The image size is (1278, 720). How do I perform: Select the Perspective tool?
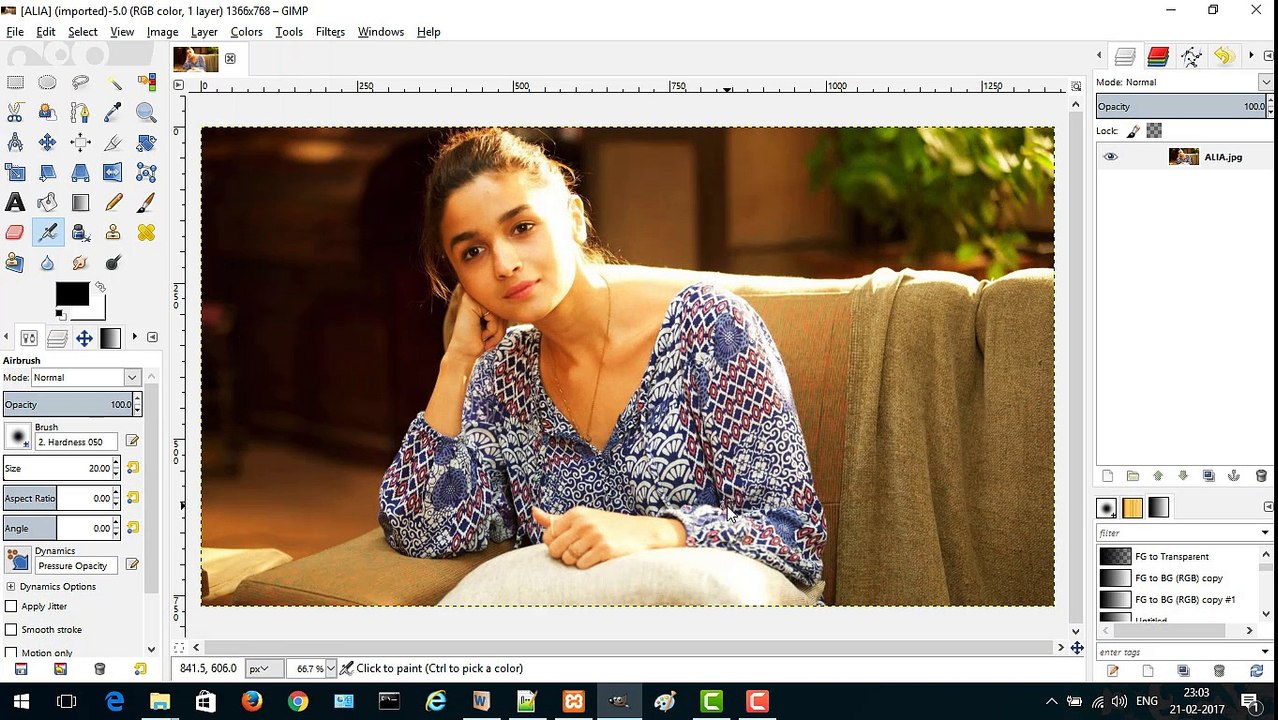coord(80,173)
